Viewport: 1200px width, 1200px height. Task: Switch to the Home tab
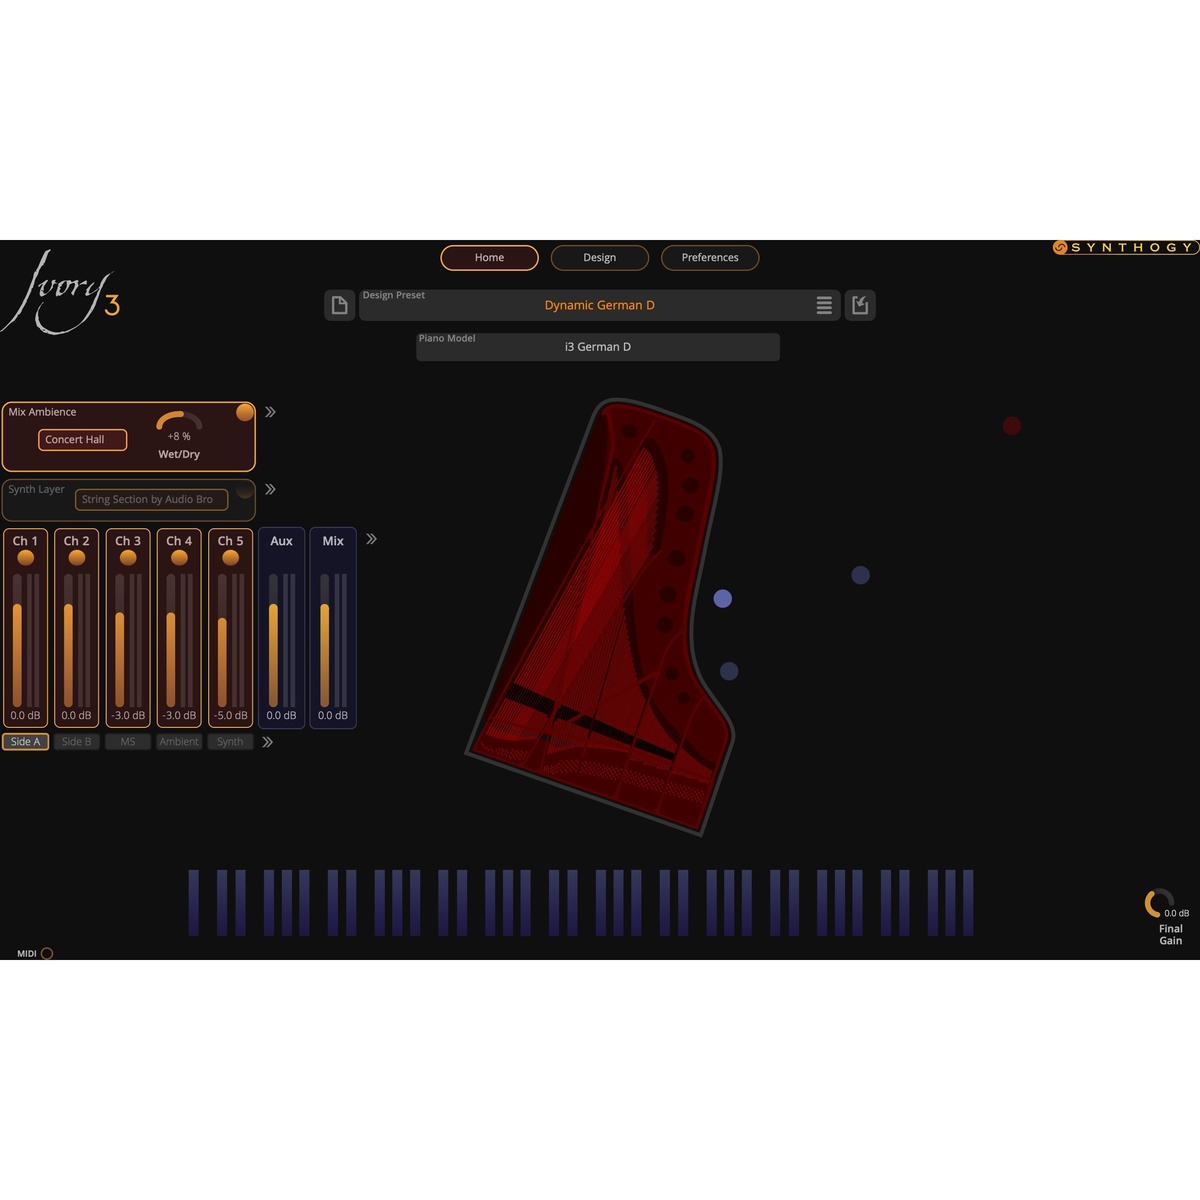pyautogui.click(x=489, y=258)
